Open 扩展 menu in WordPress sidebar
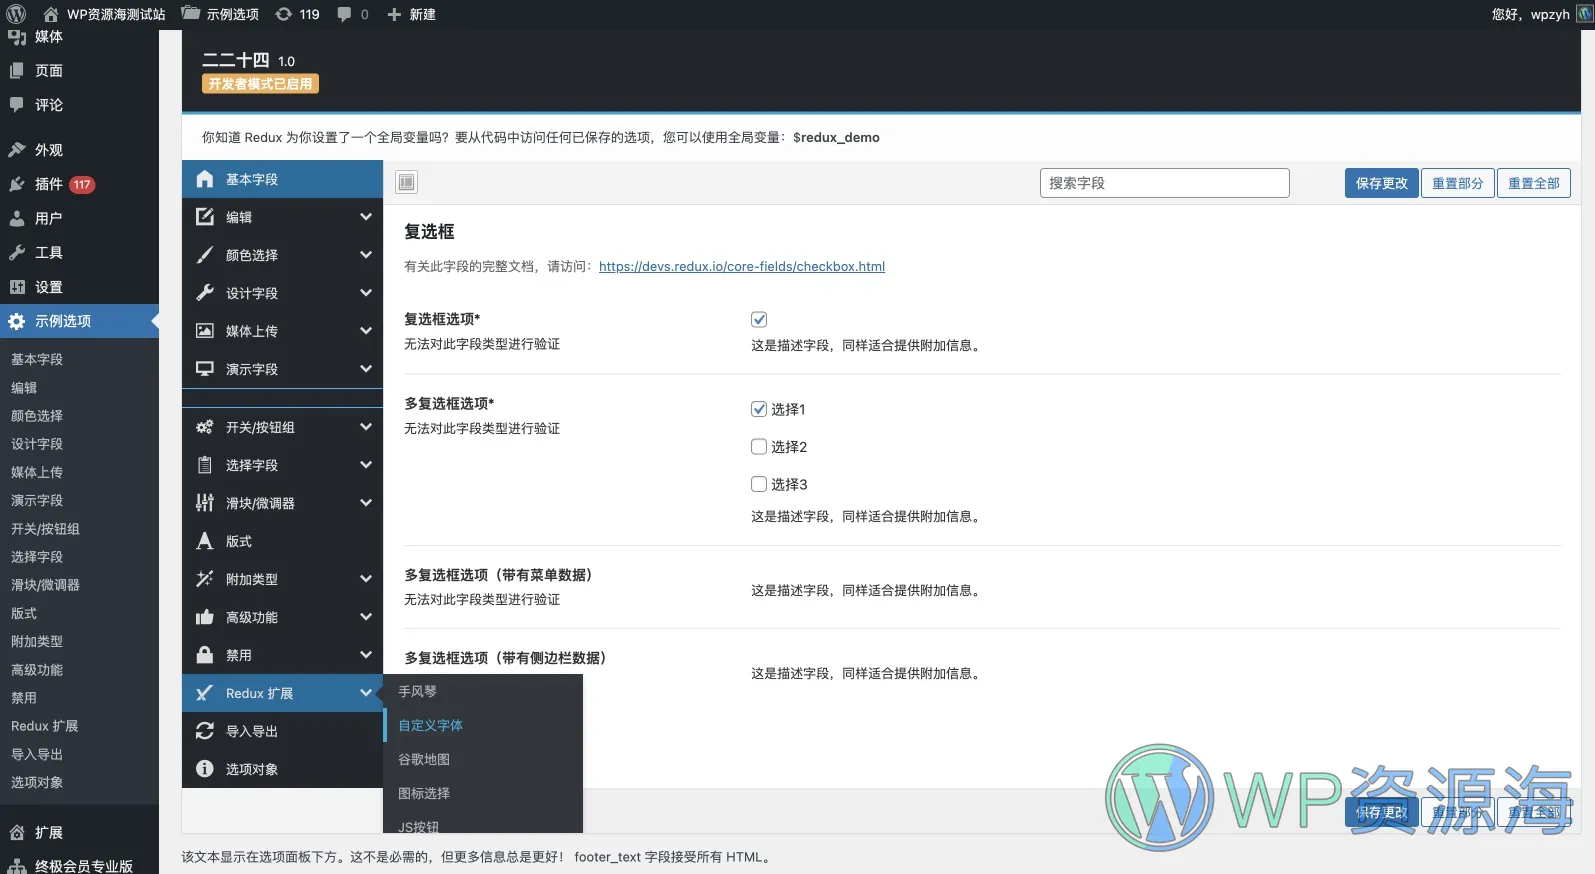The width and height of the screenshot is (1595, 874). (x=79, y=832)
